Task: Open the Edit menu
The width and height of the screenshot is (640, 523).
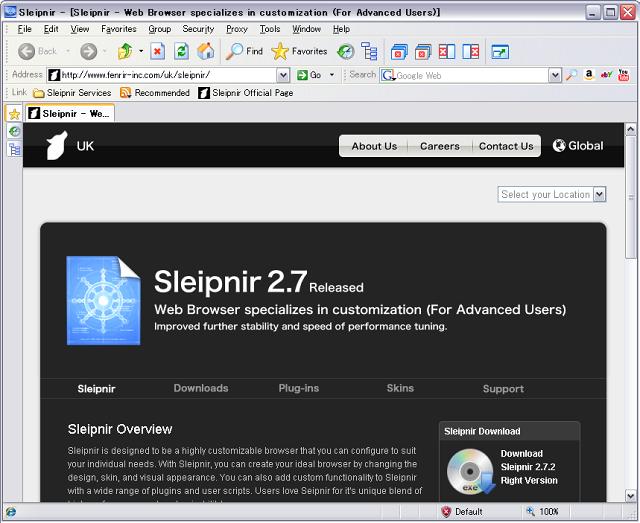Action: pos(51,29)
